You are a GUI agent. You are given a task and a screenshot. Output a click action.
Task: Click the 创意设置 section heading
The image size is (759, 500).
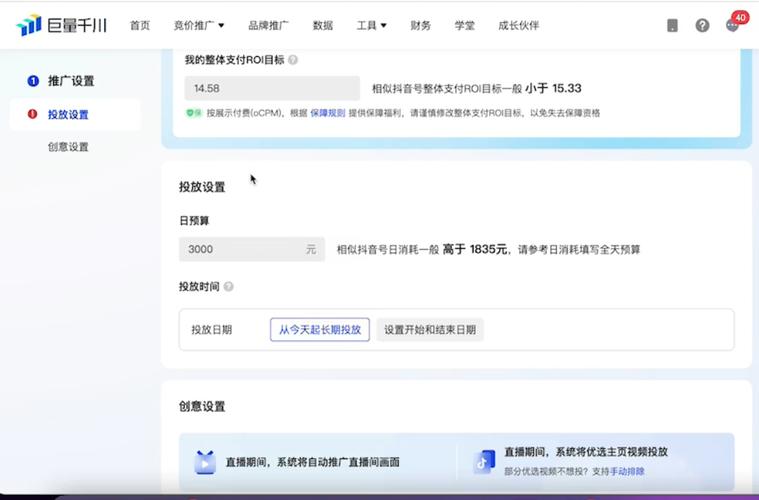(x=202, y=407)
